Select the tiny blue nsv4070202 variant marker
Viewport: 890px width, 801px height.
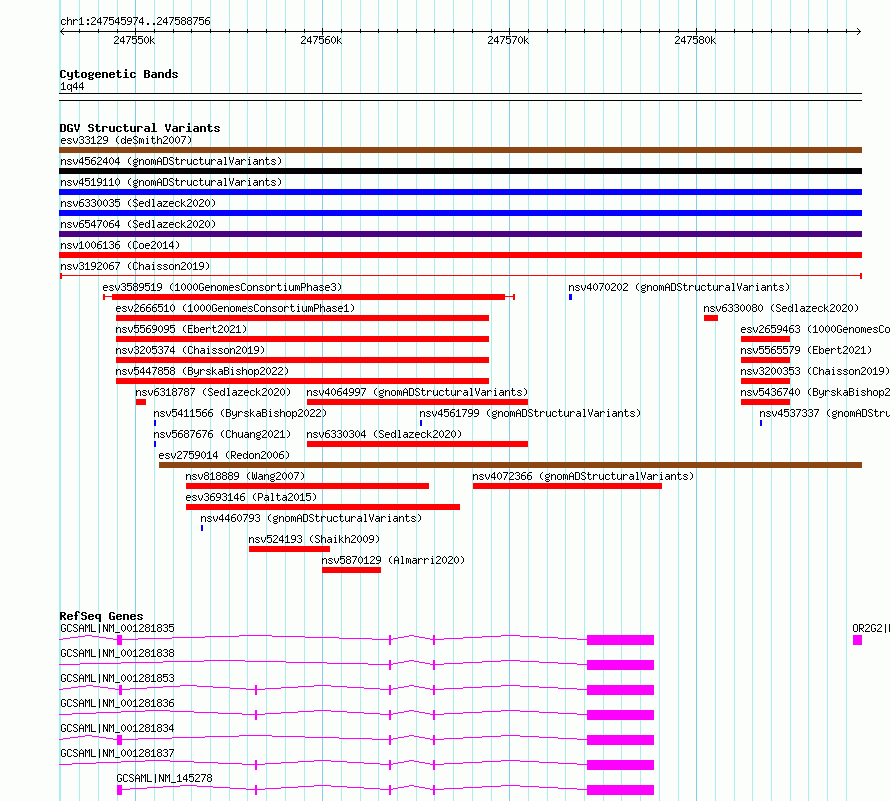[570, 297]
